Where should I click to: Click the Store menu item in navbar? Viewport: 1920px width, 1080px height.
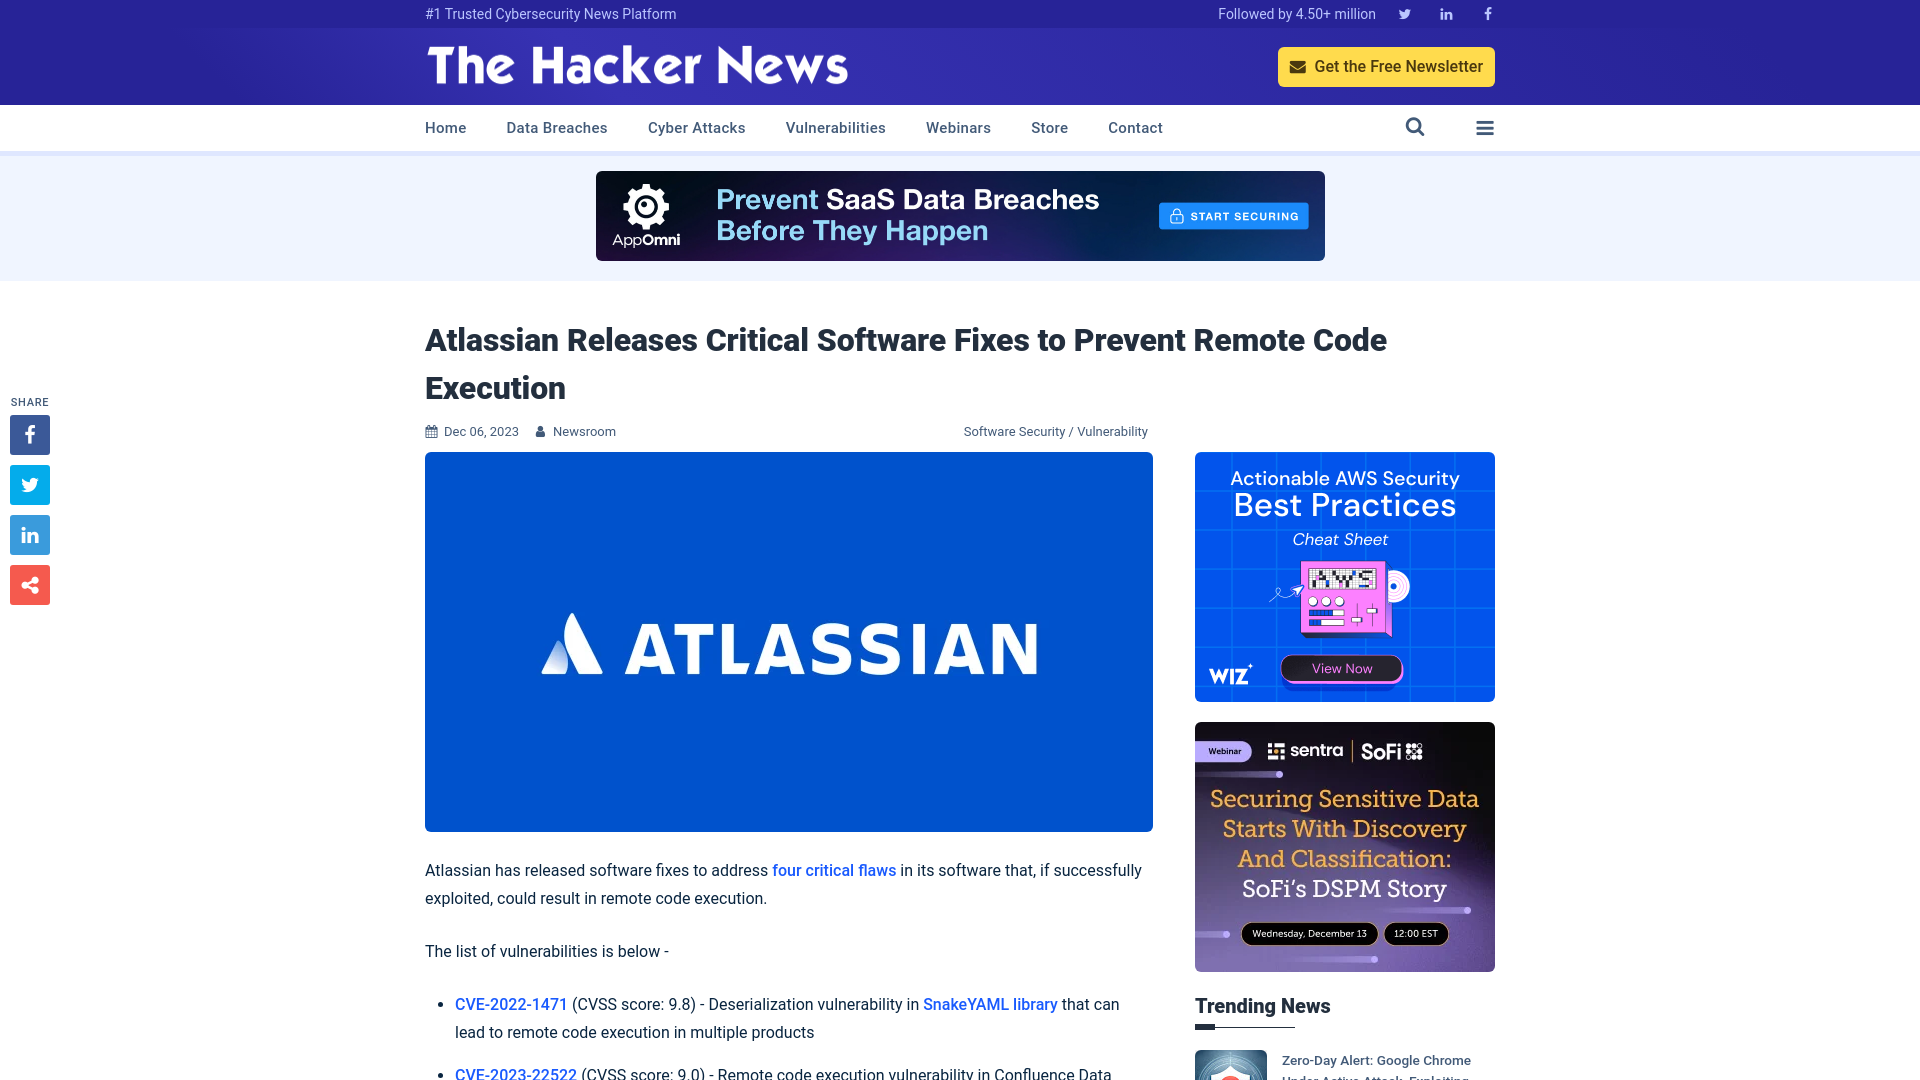pyautogui.click(x=1048, y=128)
